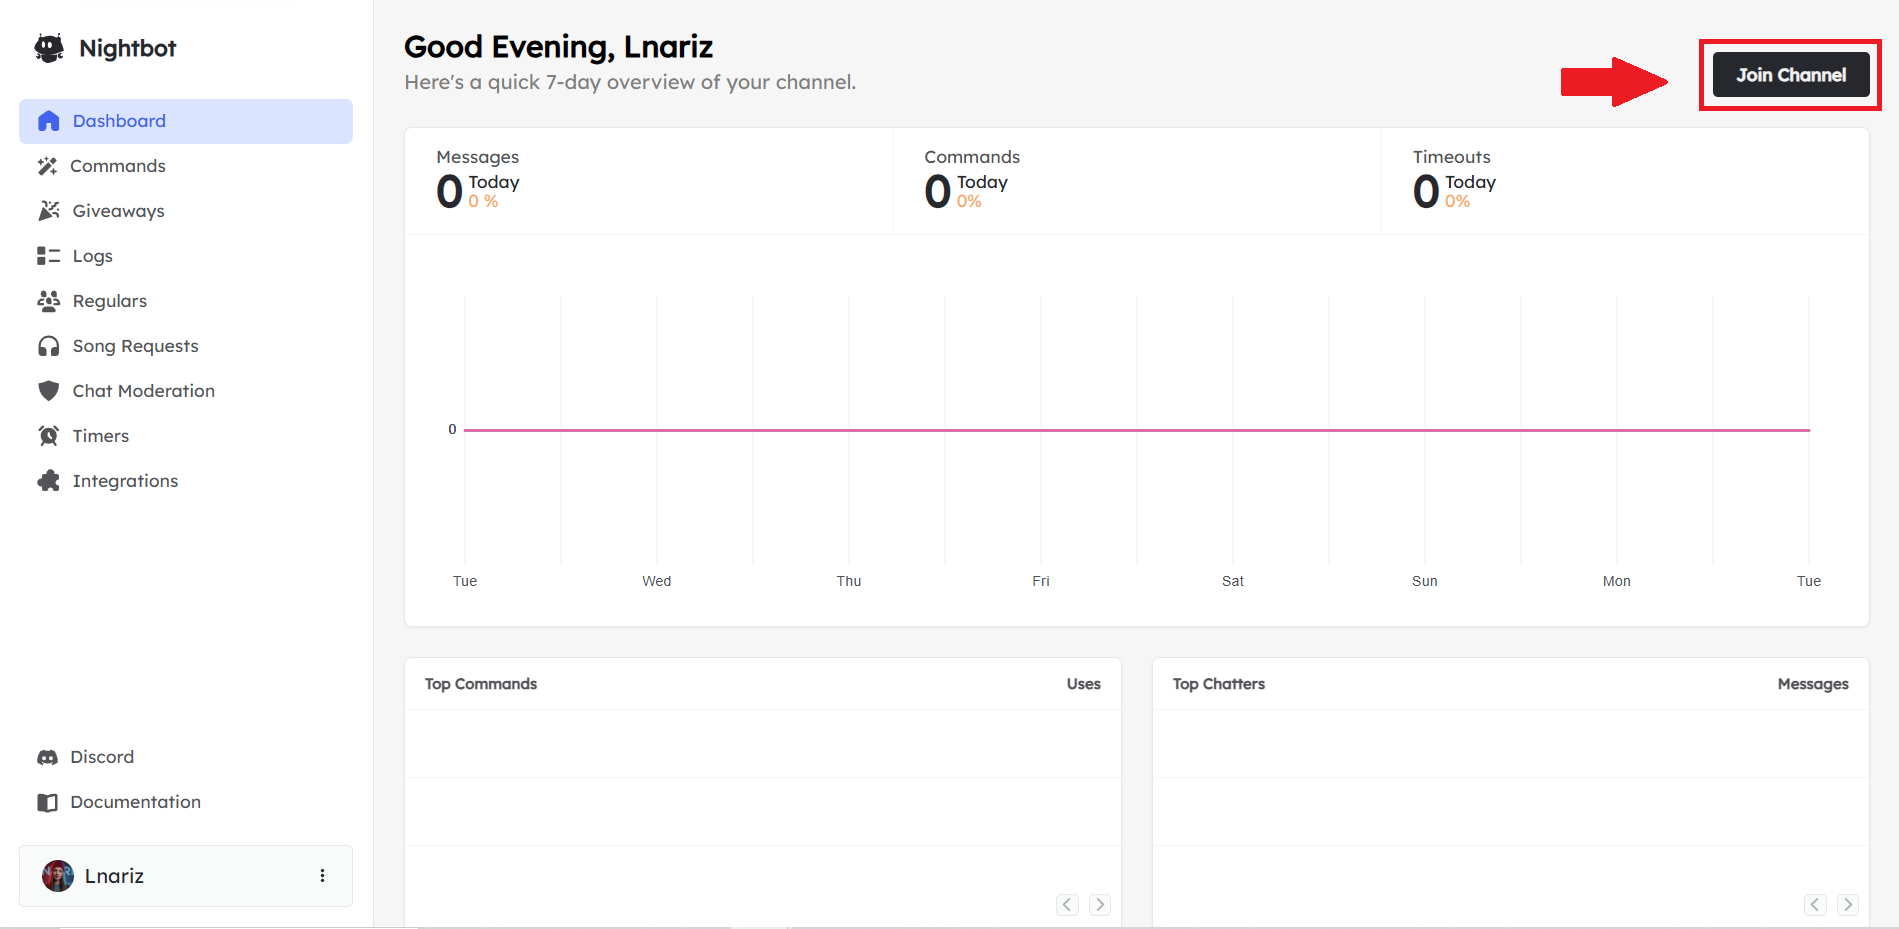Click the Integrations puzzle piece icon
Screen dimensions: 1899x929
pyautogui.click(x=48, y=481)
